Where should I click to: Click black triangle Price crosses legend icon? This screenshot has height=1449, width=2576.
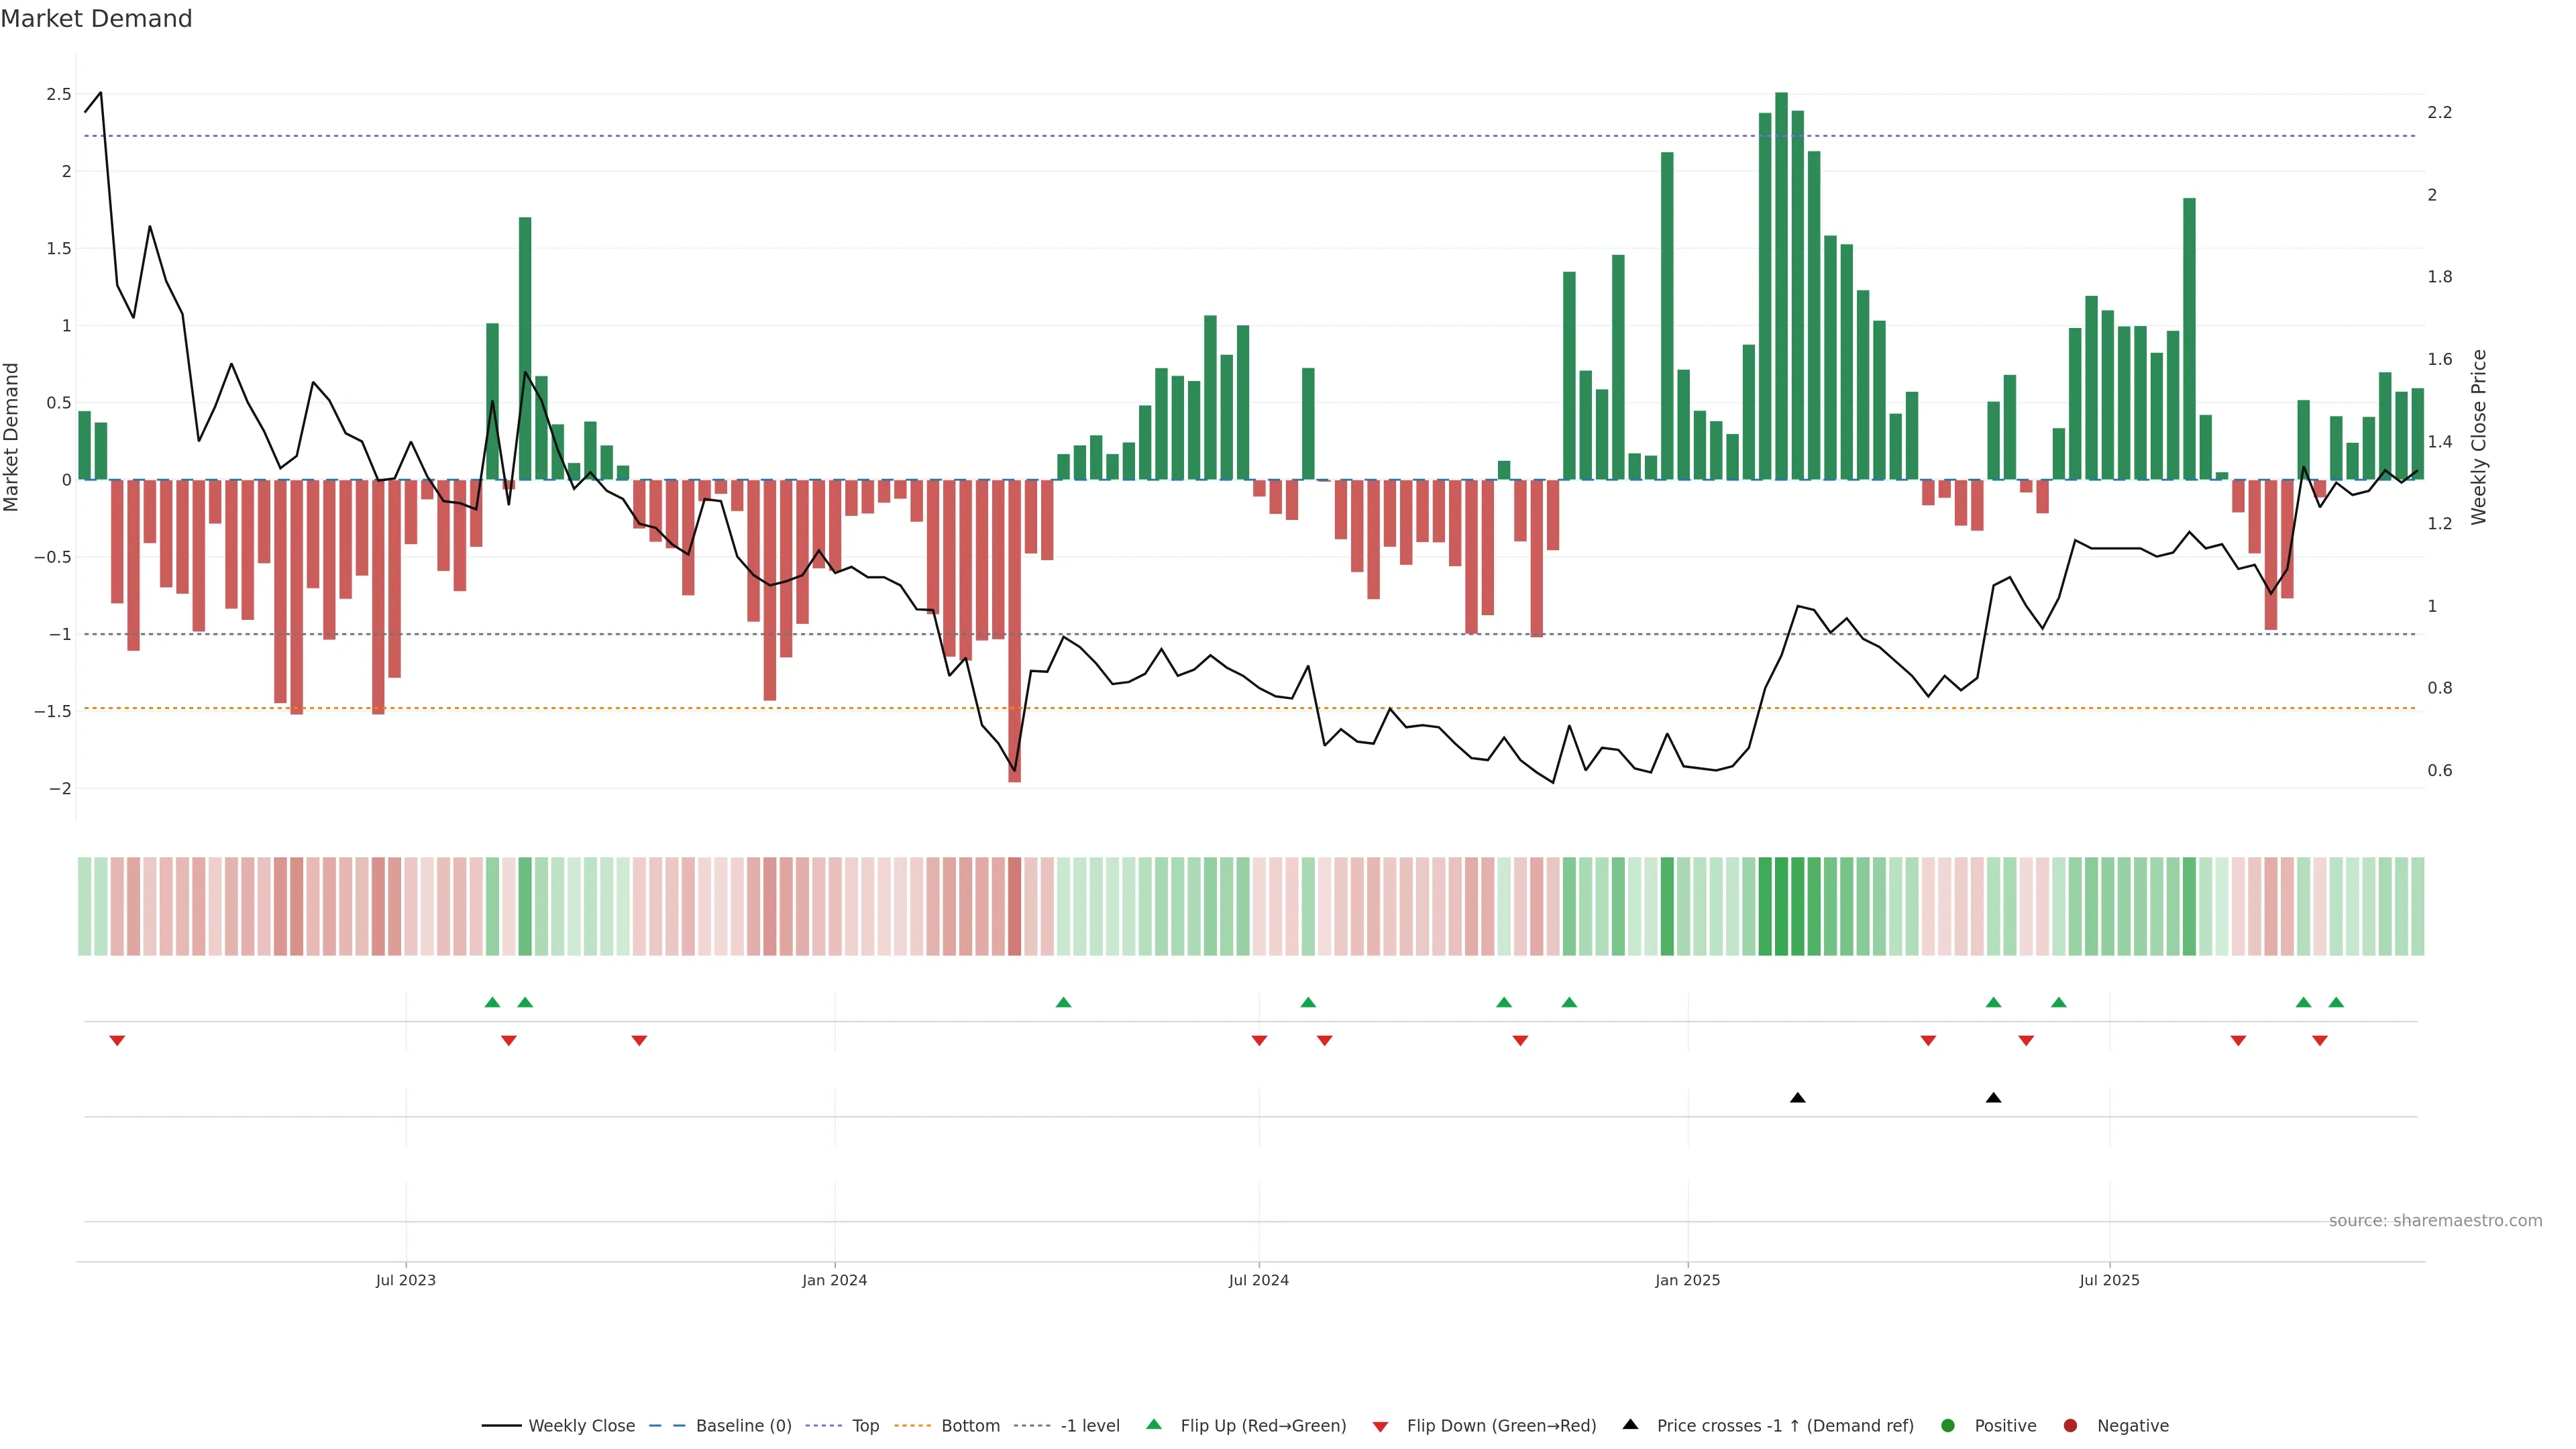(1630, 1424)
